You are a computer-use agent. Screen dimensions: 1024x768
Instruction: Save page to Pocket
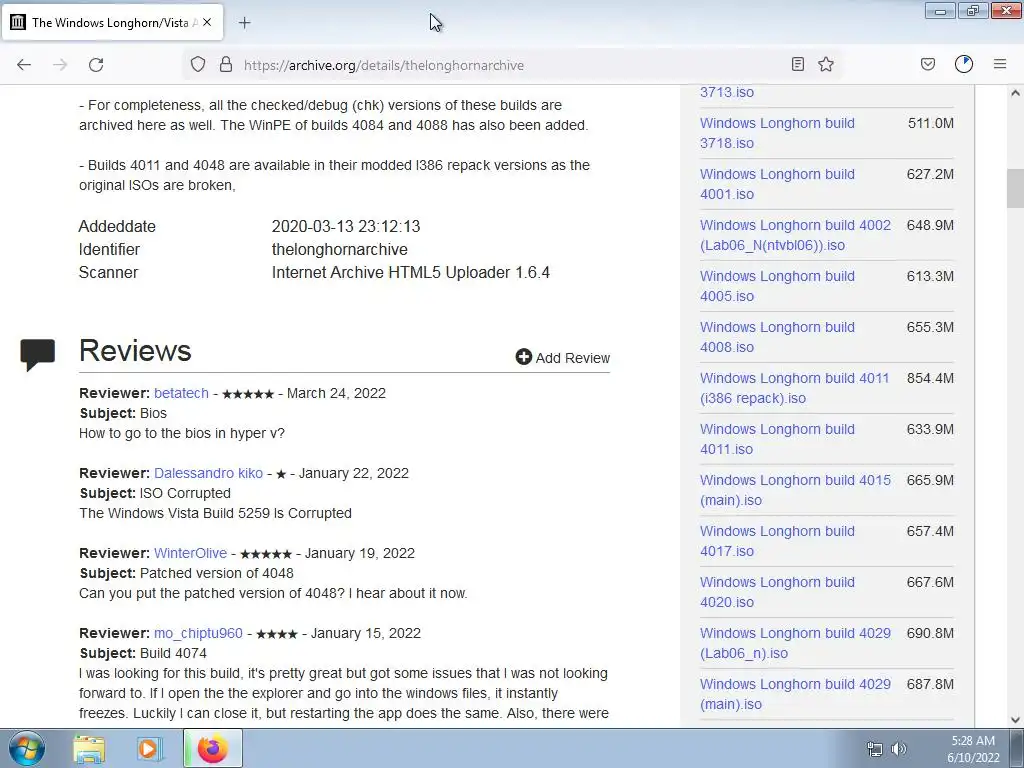[x=928, y=65]
